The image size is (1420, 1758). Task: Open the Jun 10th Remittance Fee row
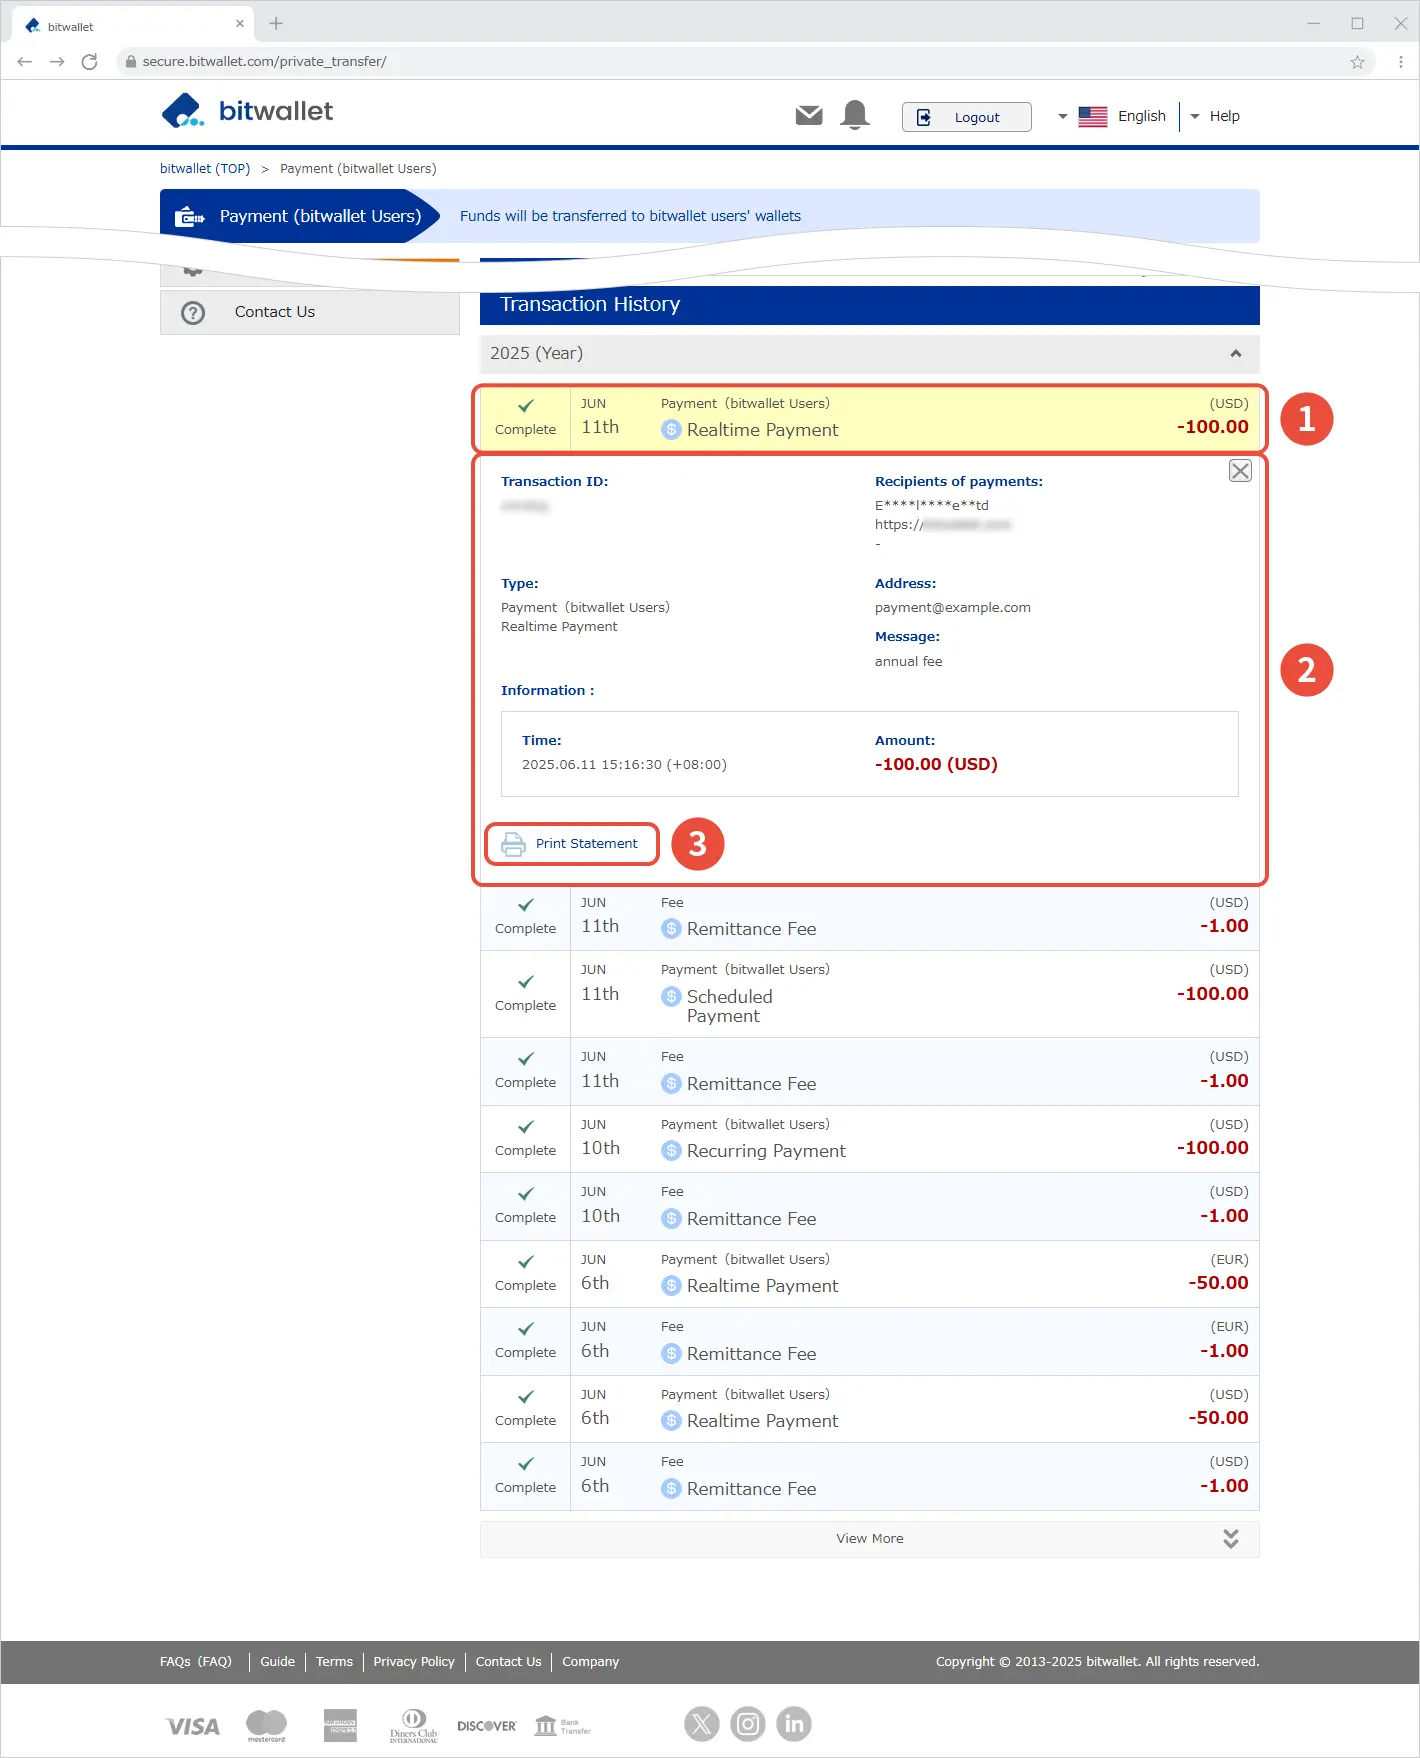click(x=869, y=1207)
